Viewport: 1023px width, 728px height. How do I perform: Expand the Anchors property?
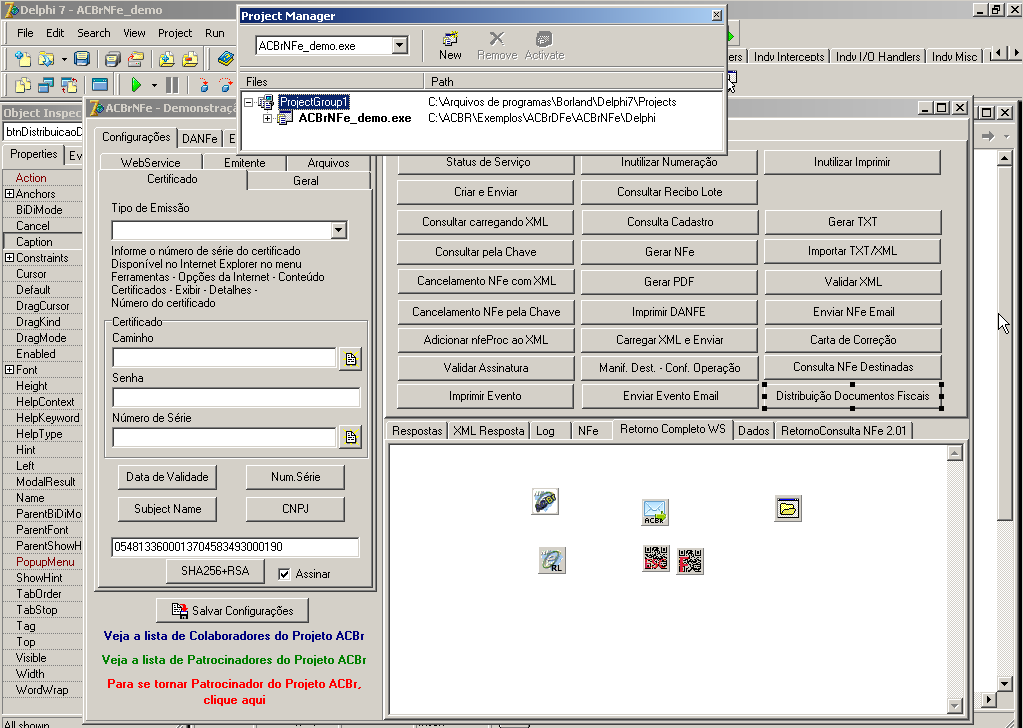click(x=9, y=194)
